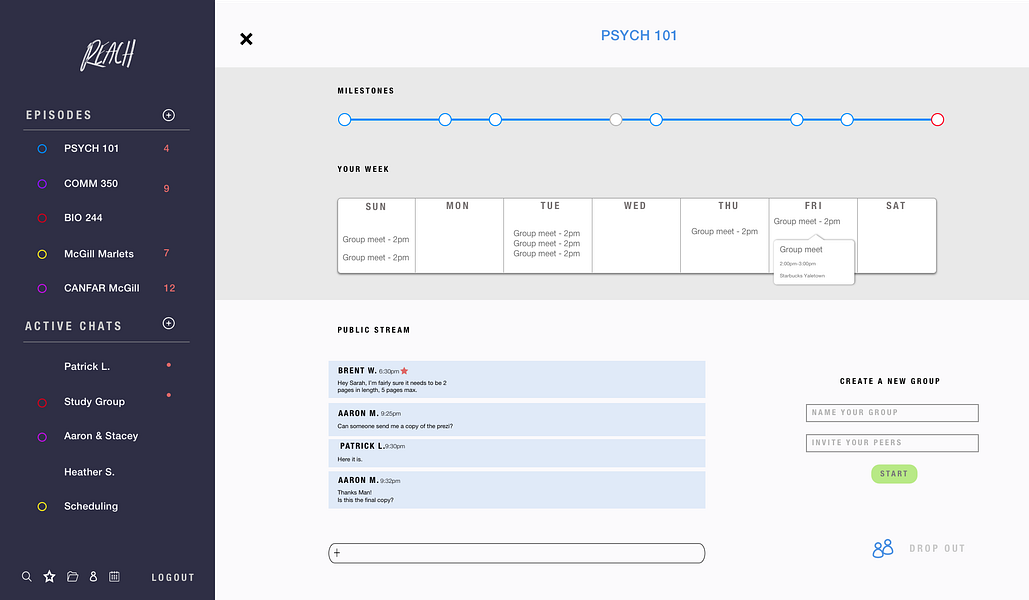Add a new episode with plus icon
The width and height of the screenshot is (1029, 600).
coord(168,115)
